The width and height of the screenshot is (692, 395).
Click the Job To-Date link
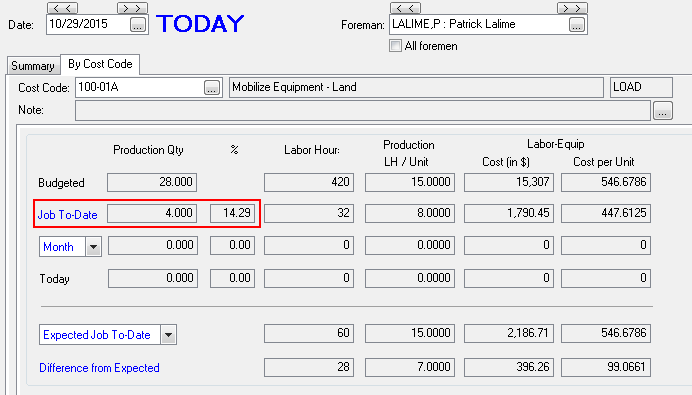[68, 214]
